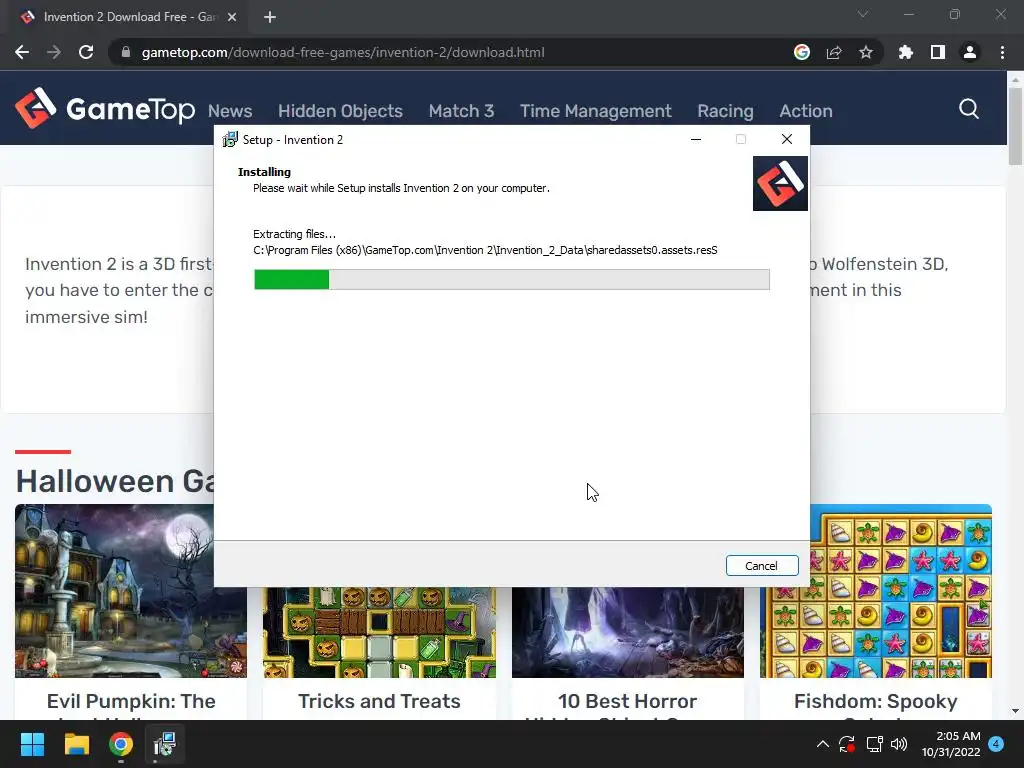Click the setup installer icon in the taskbar
The width and height of the screenshot is (1024, 768).
click(165, 744)
